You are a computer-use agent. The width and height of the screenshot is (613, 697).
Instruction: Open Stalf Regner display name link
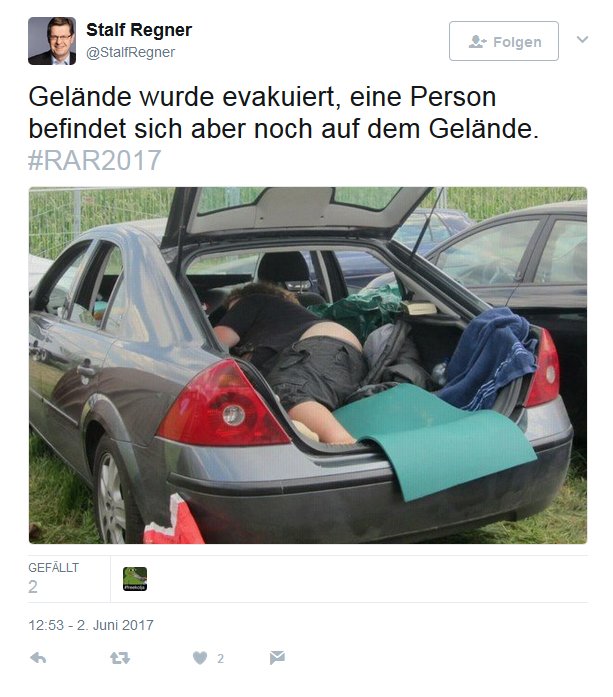point(139,30)
